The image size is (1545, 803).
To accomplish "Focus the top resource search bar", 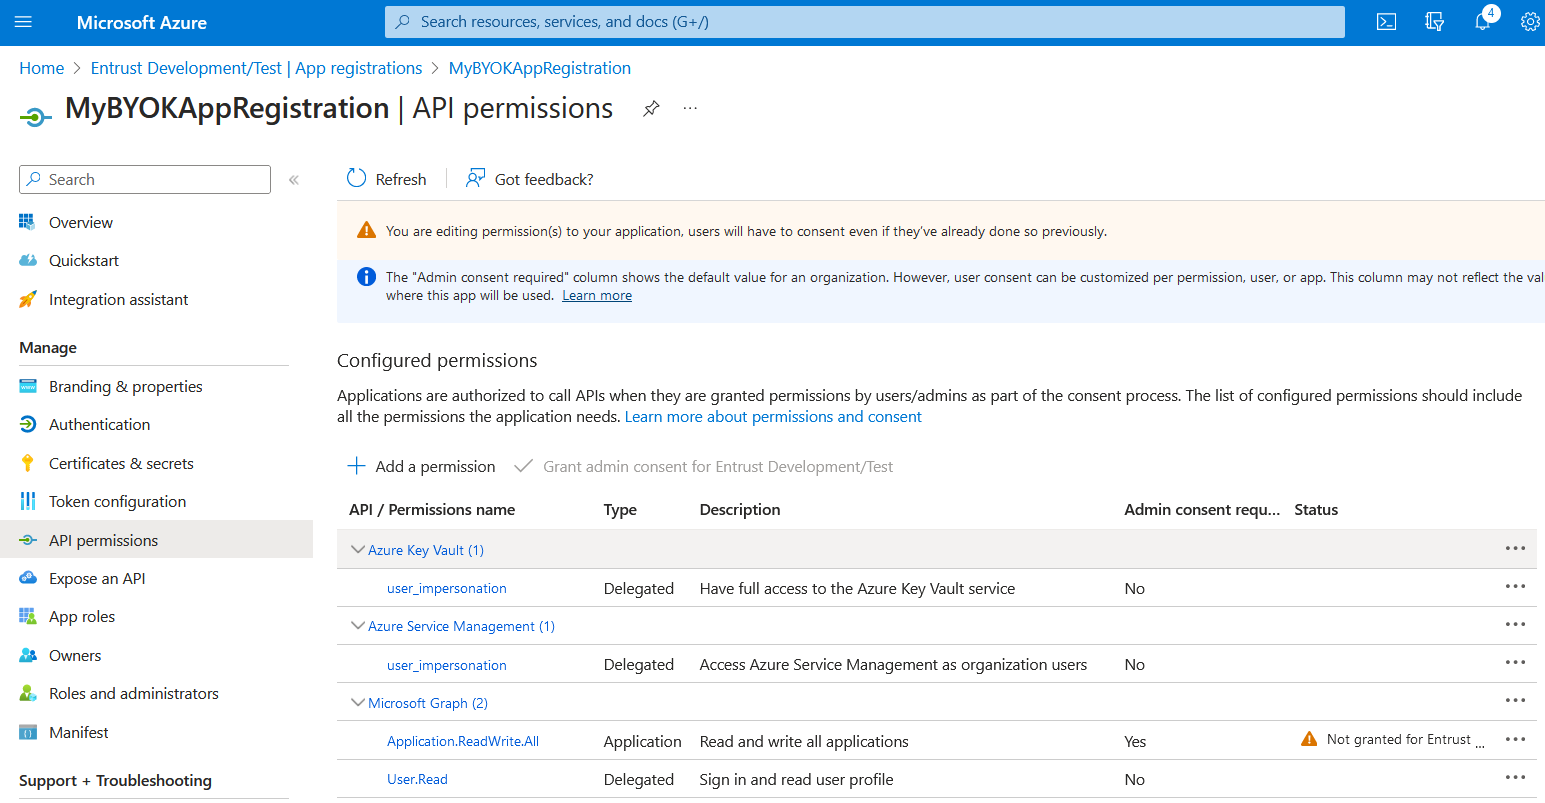I will pyautogui.click(x=865, y=21).
